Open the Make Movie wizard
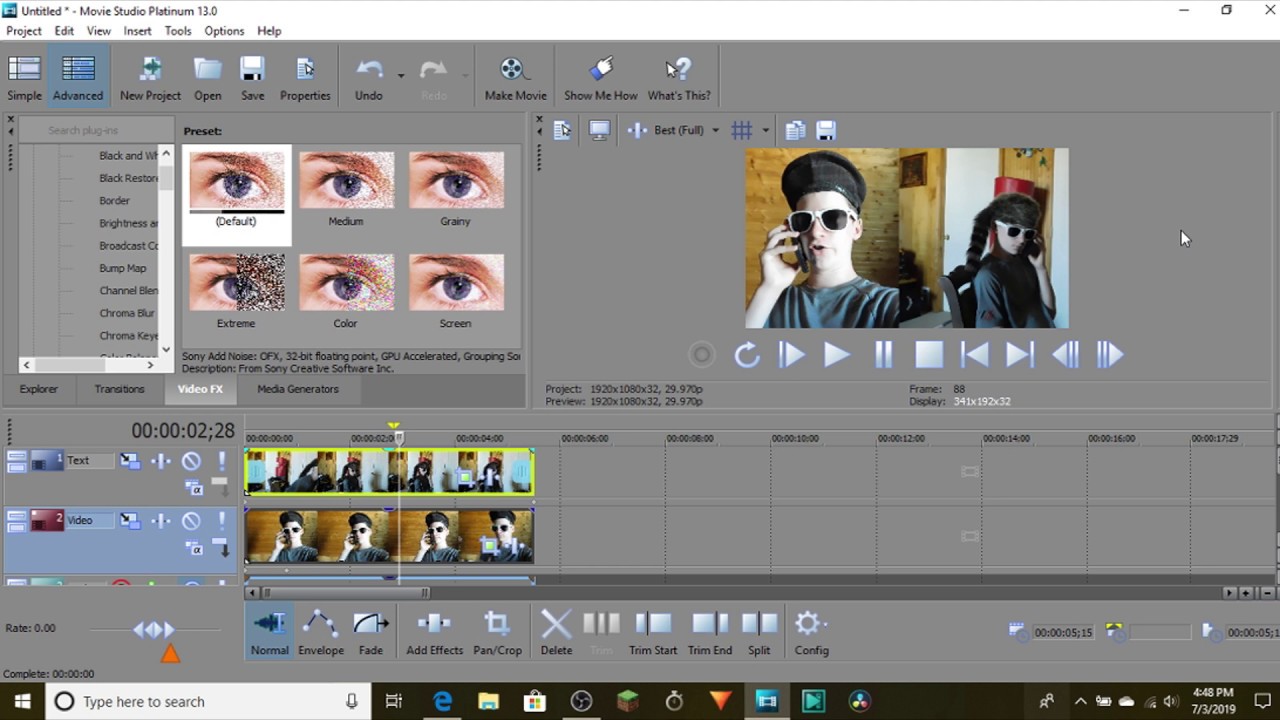The image size is (1280, 720). pos(515,79)
